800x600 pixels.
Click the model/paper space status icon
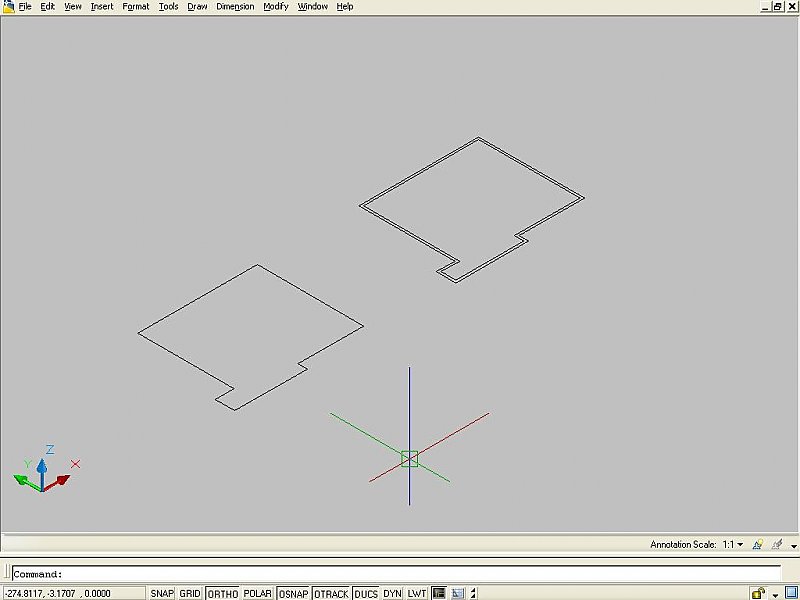pyautogui.click(x=458, y=593)
